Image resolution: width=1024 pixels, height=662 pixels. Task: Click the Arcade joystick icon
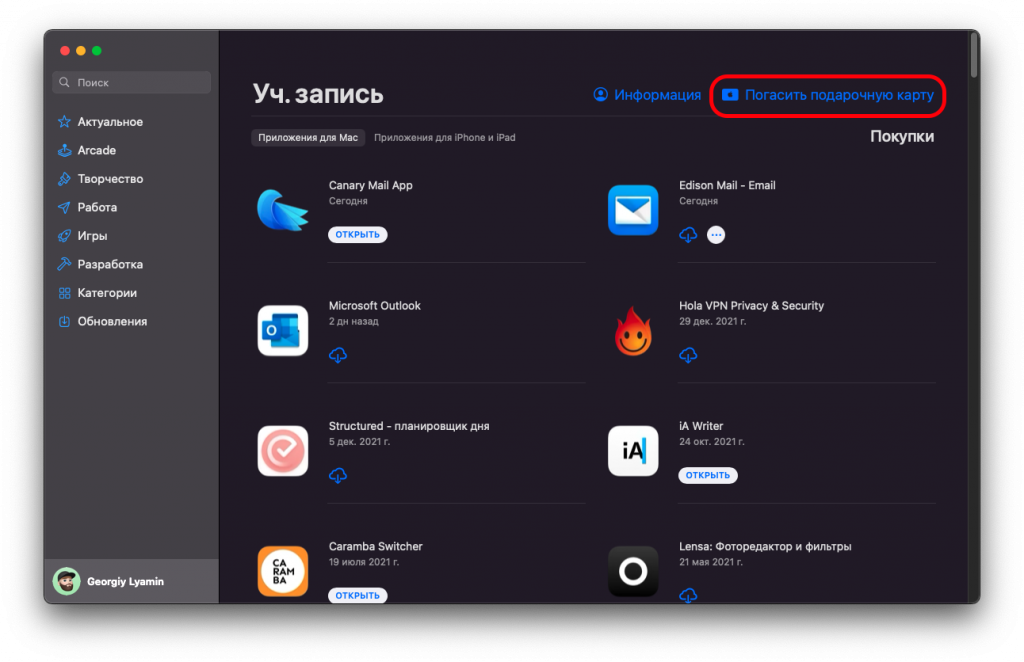tap(64, 150)
